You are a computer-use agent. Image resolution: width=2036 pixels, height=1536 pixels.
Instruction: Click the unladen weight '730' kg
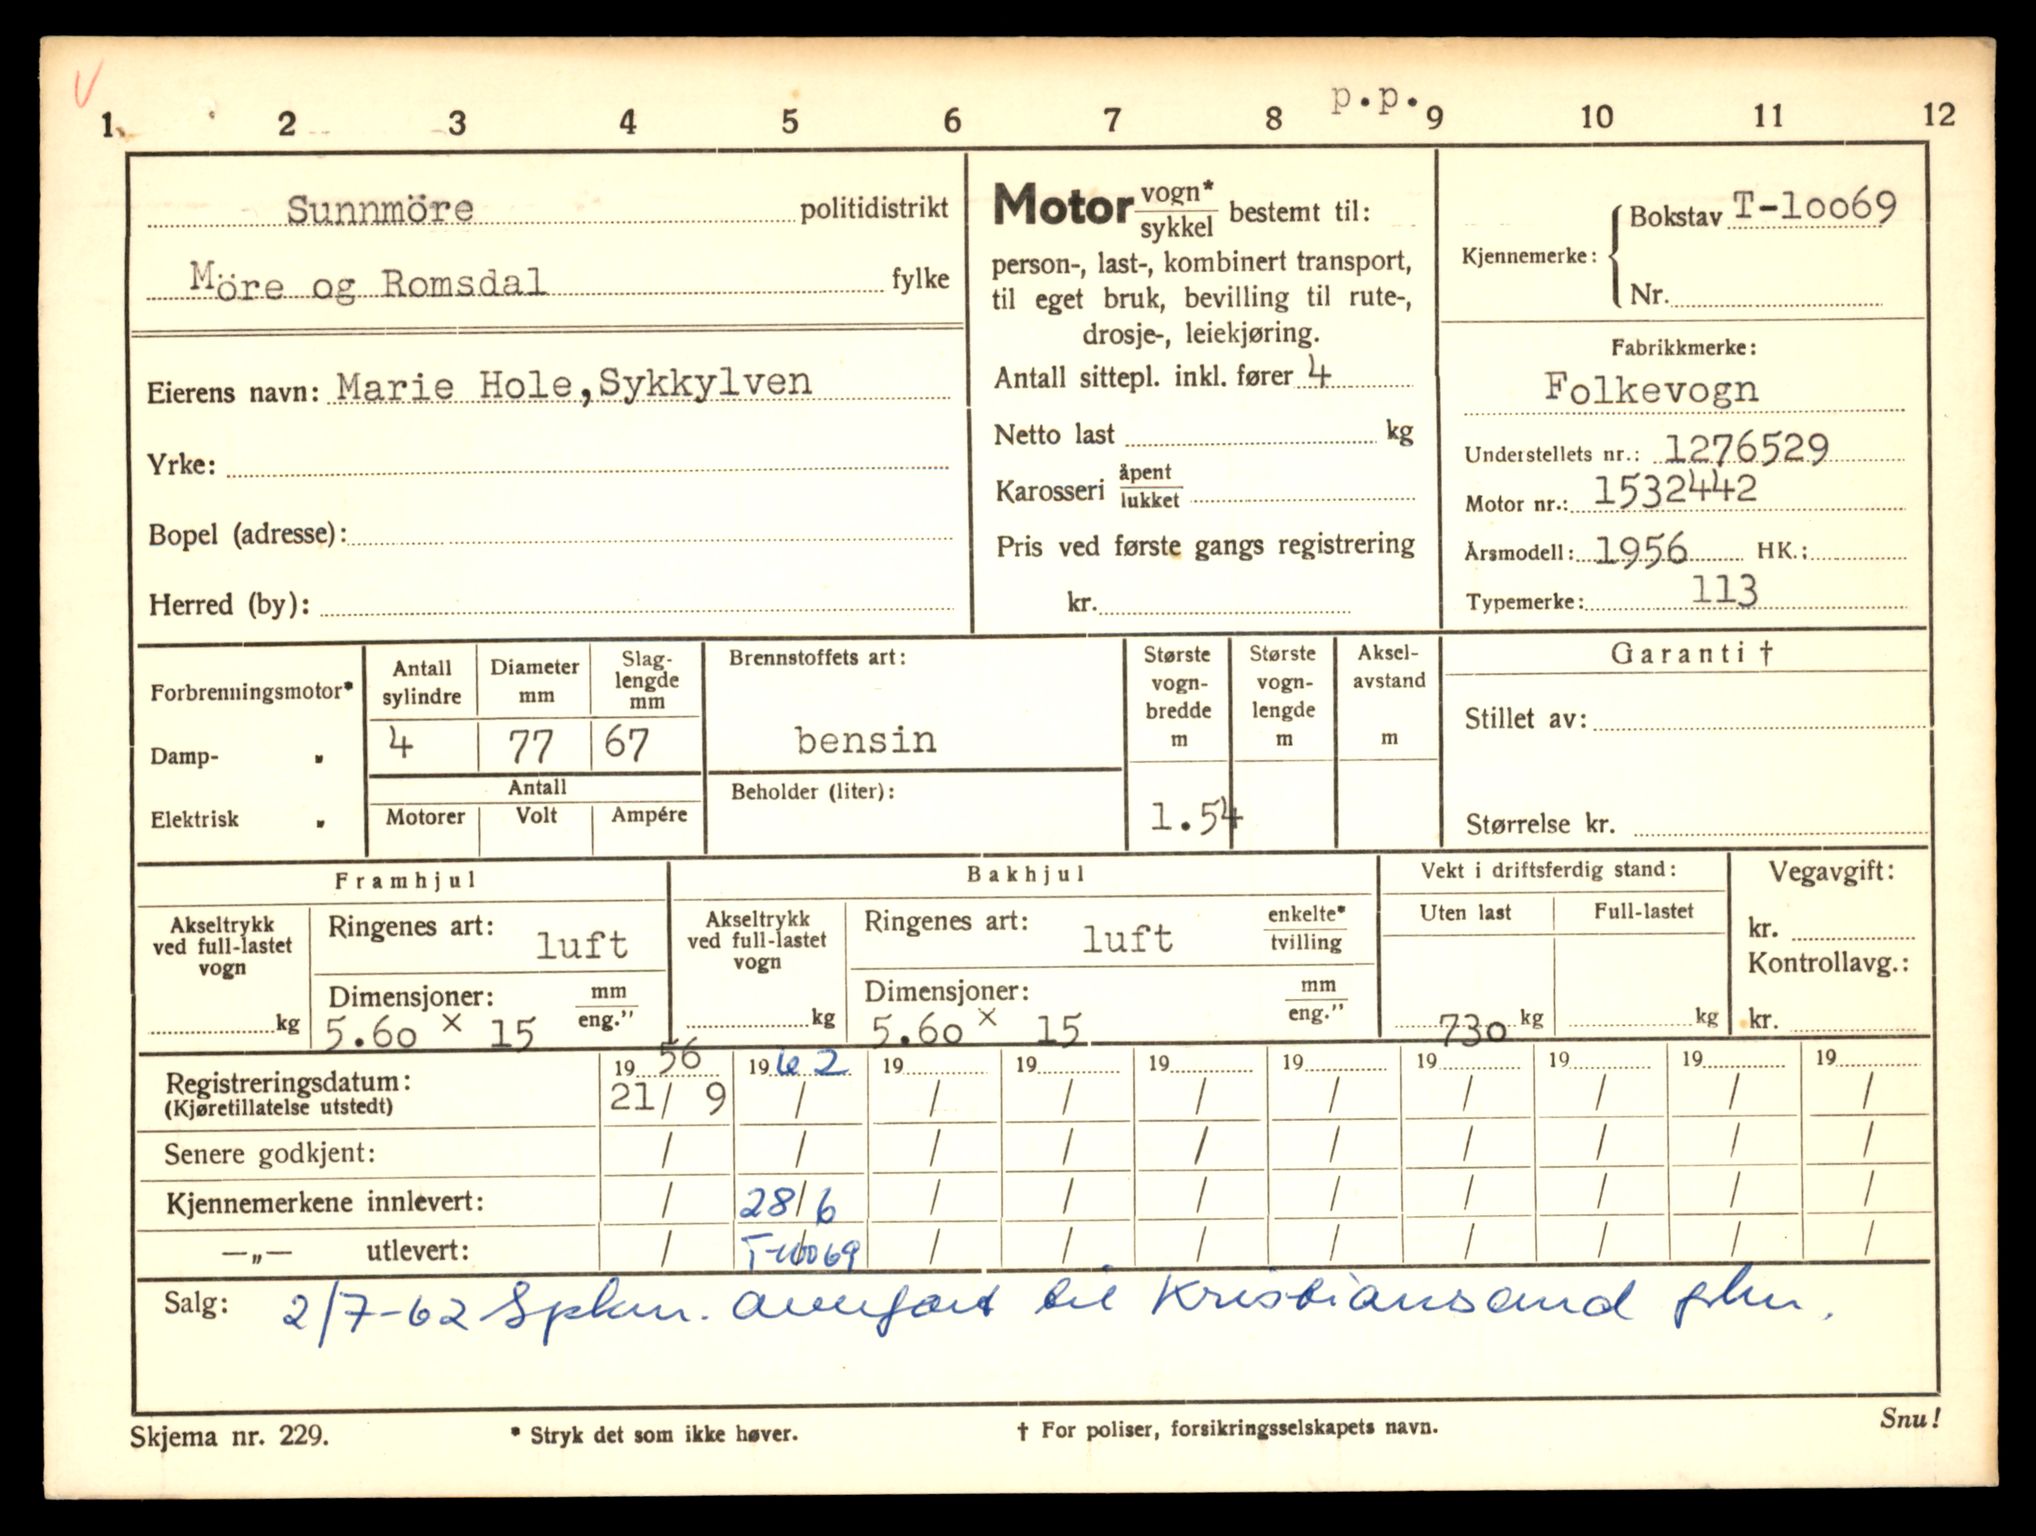[1472, 1027]
